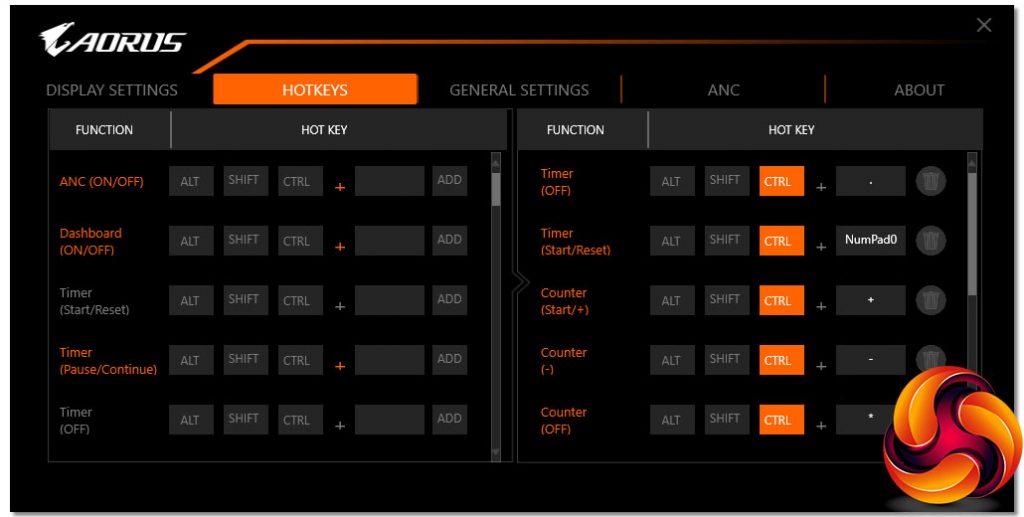Click the Timer (Pause/Continue) key field
The width and height of the screenshot is (1024, 517).
389,360
